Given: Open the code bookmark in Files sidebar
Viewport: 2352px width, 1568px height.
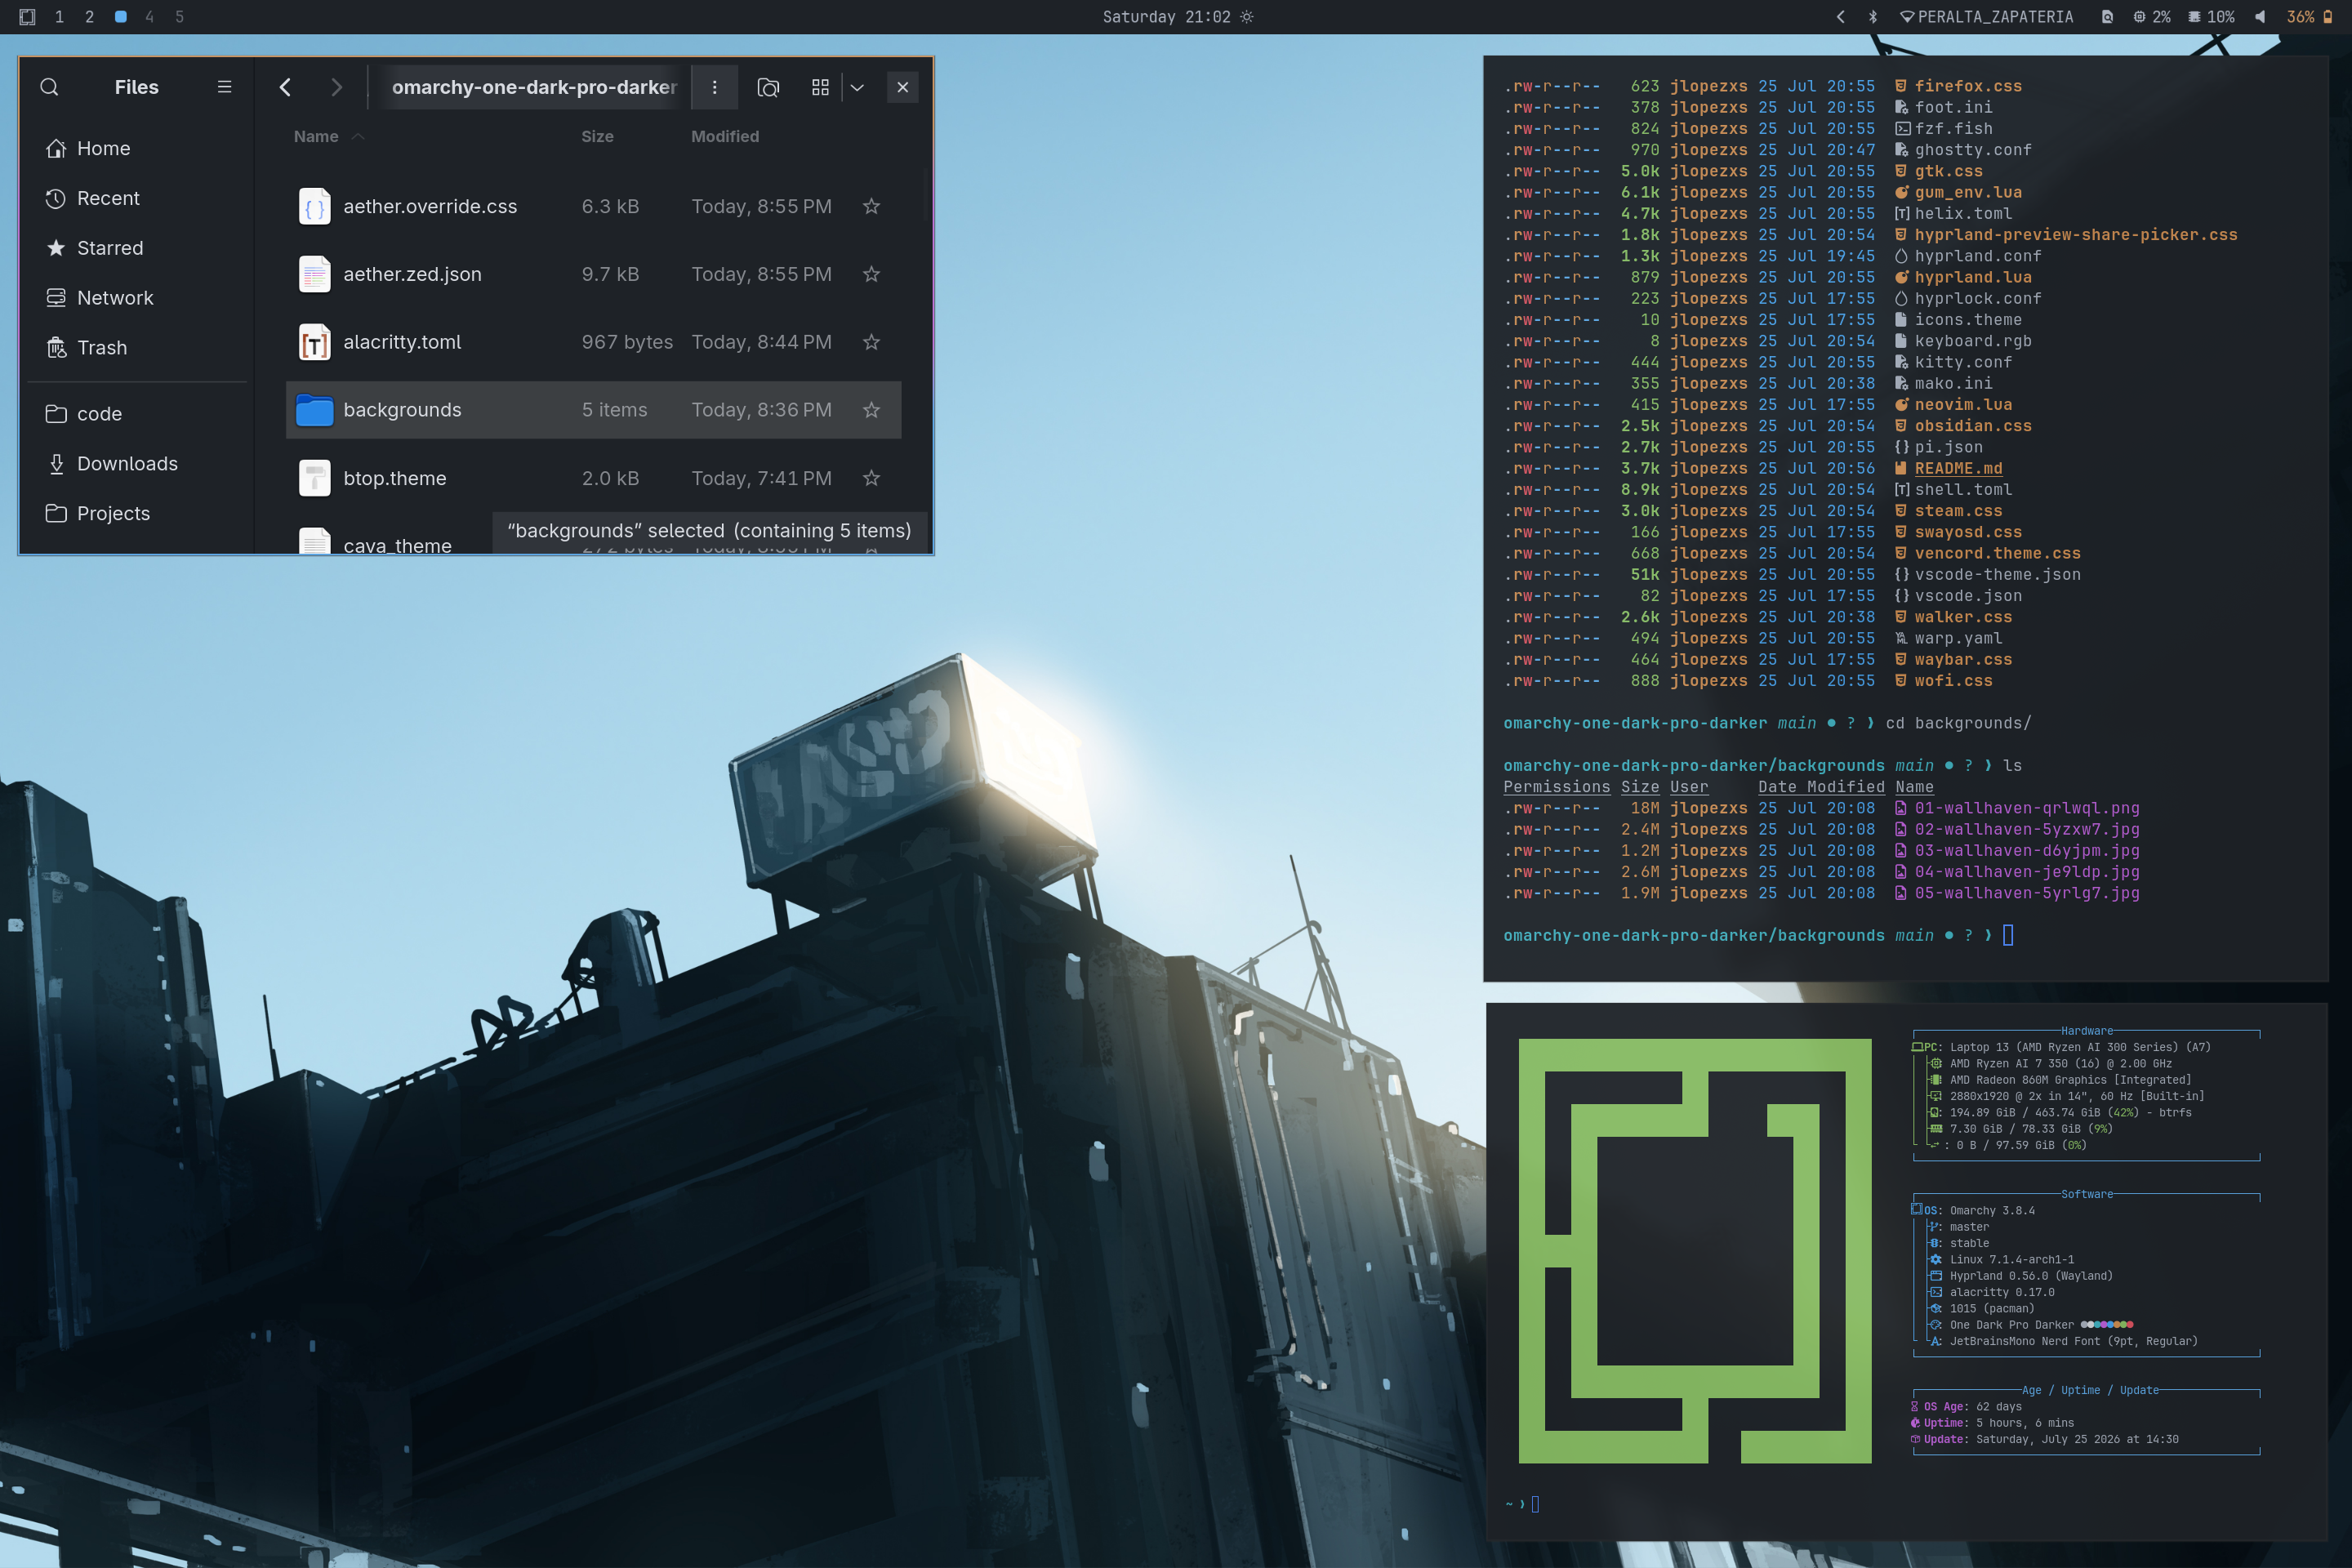Looking at the screenshot, I should [137, 414].
